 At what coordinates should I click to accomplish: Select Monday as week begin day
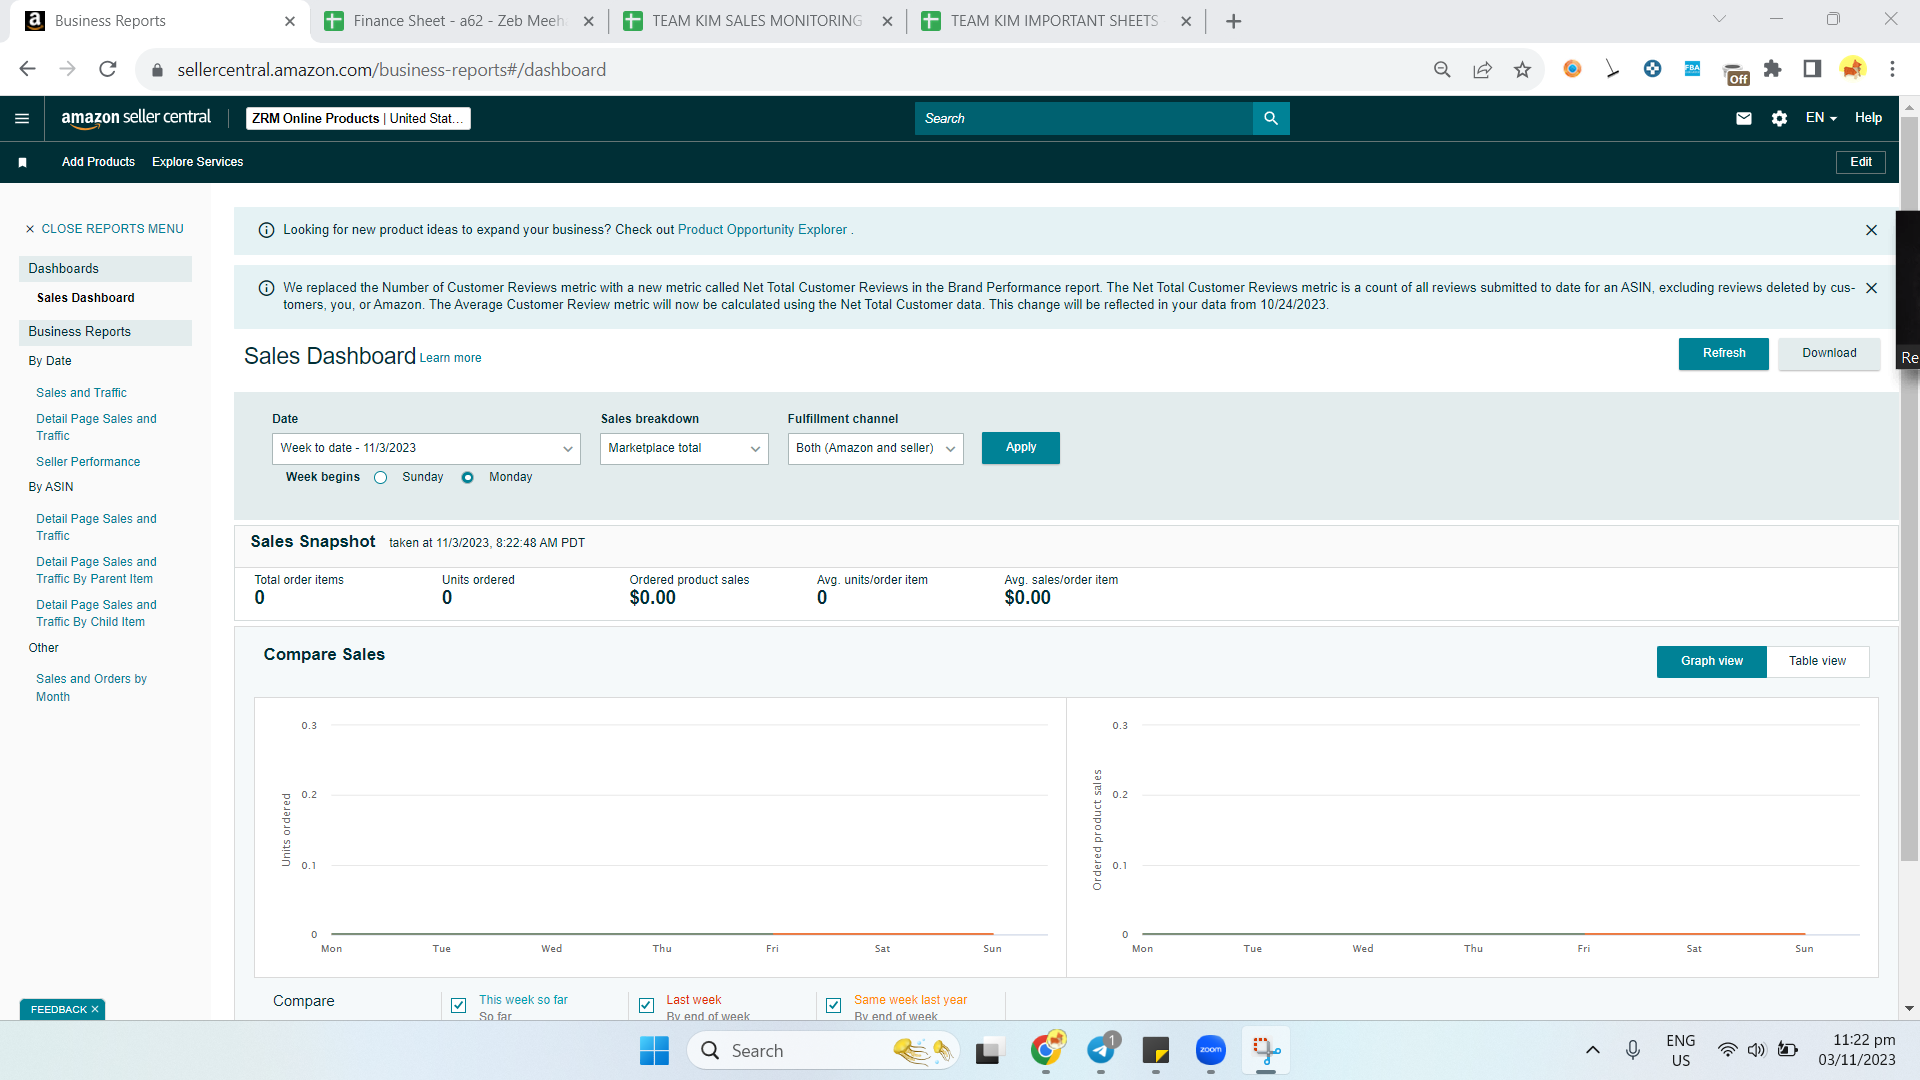pos(467,478)
